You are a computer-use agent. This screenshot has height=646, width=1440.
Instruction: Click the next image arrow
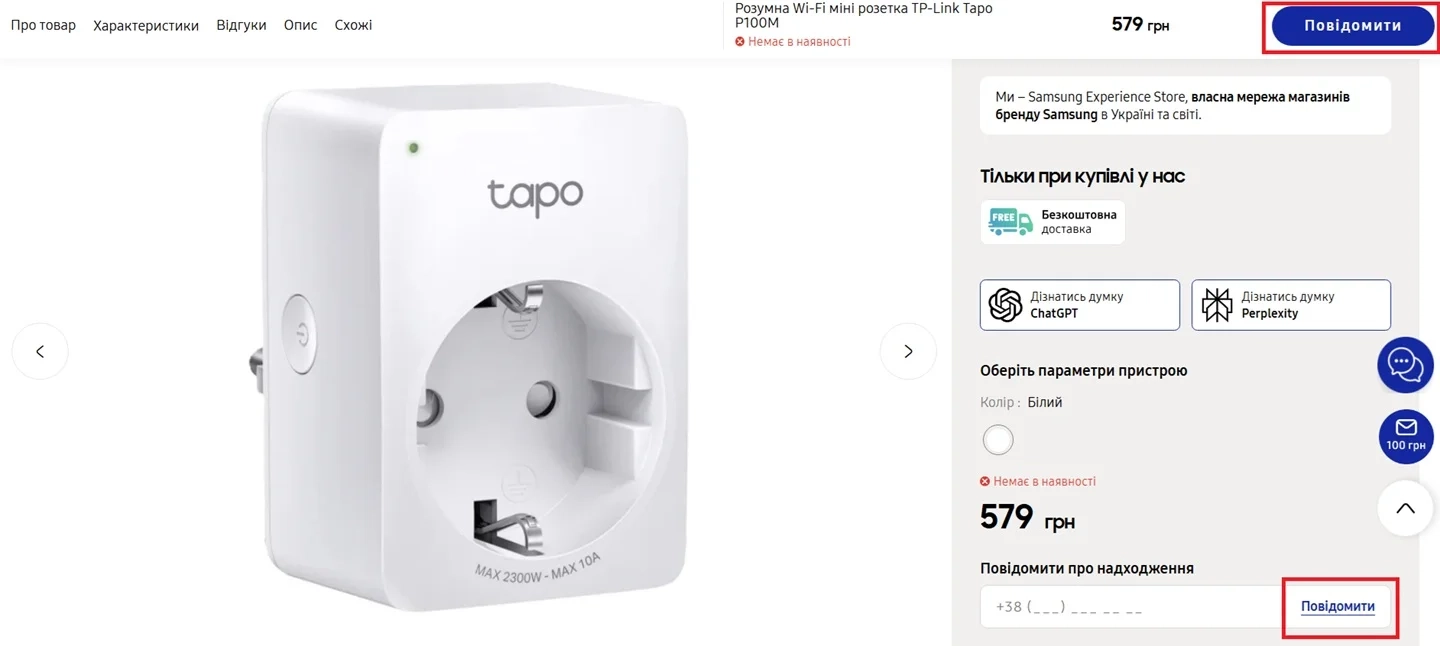click(x=908, y=351)
